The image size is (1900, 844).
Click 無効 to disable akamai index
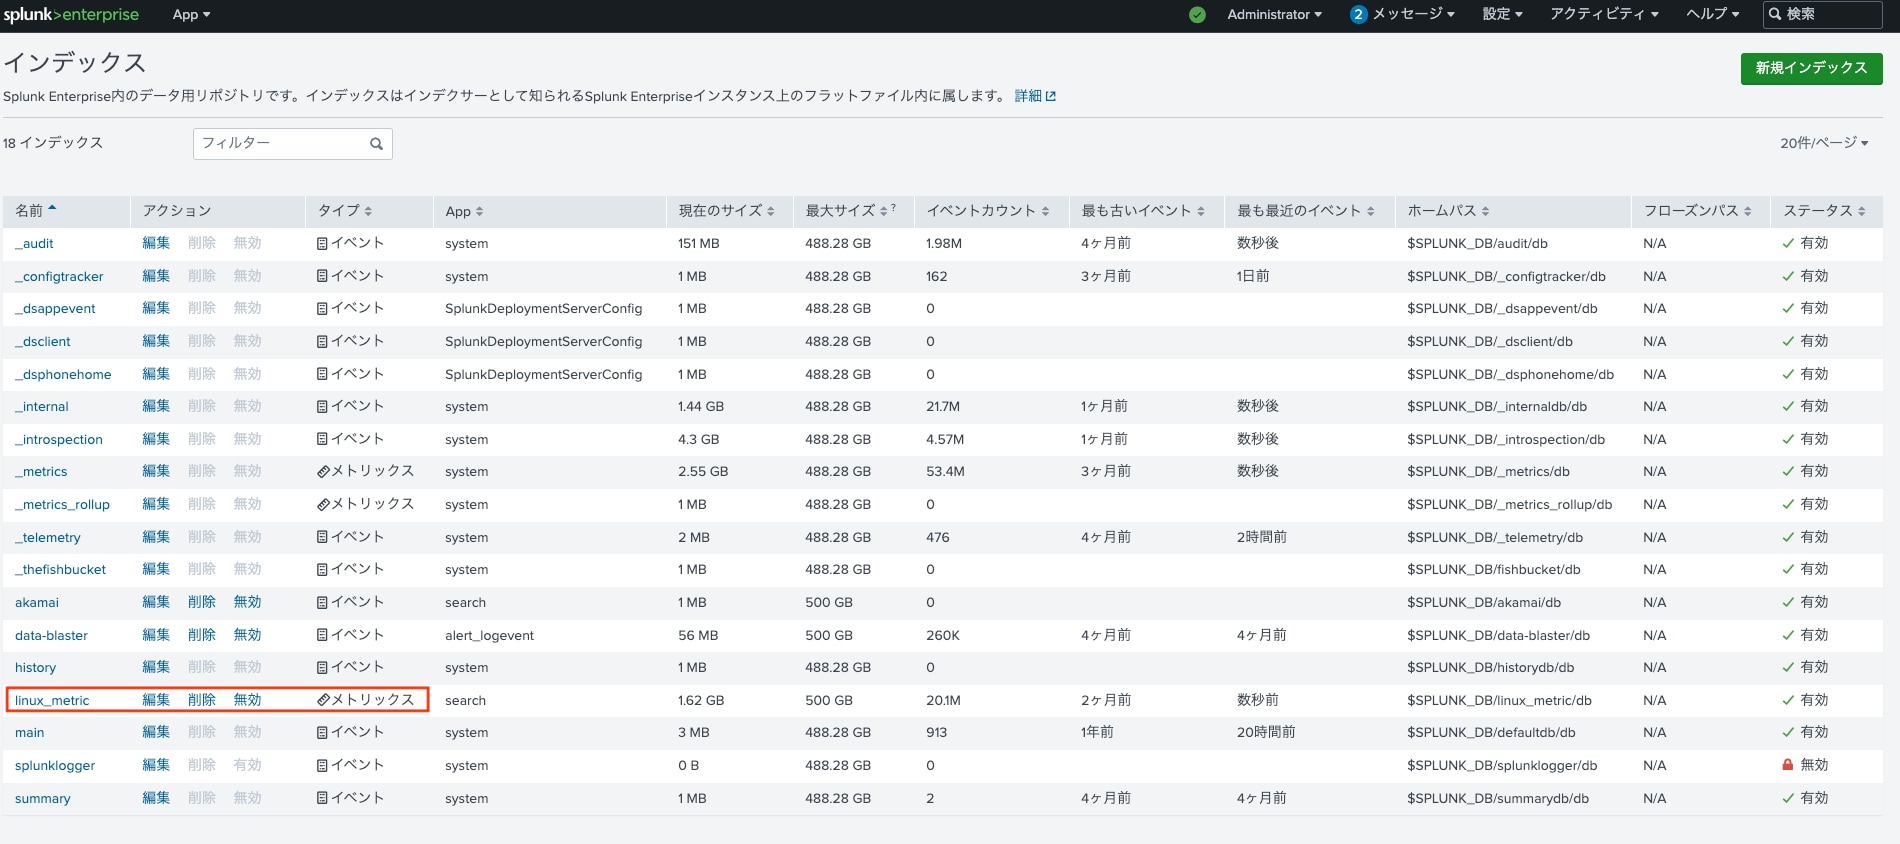point(247,602)
